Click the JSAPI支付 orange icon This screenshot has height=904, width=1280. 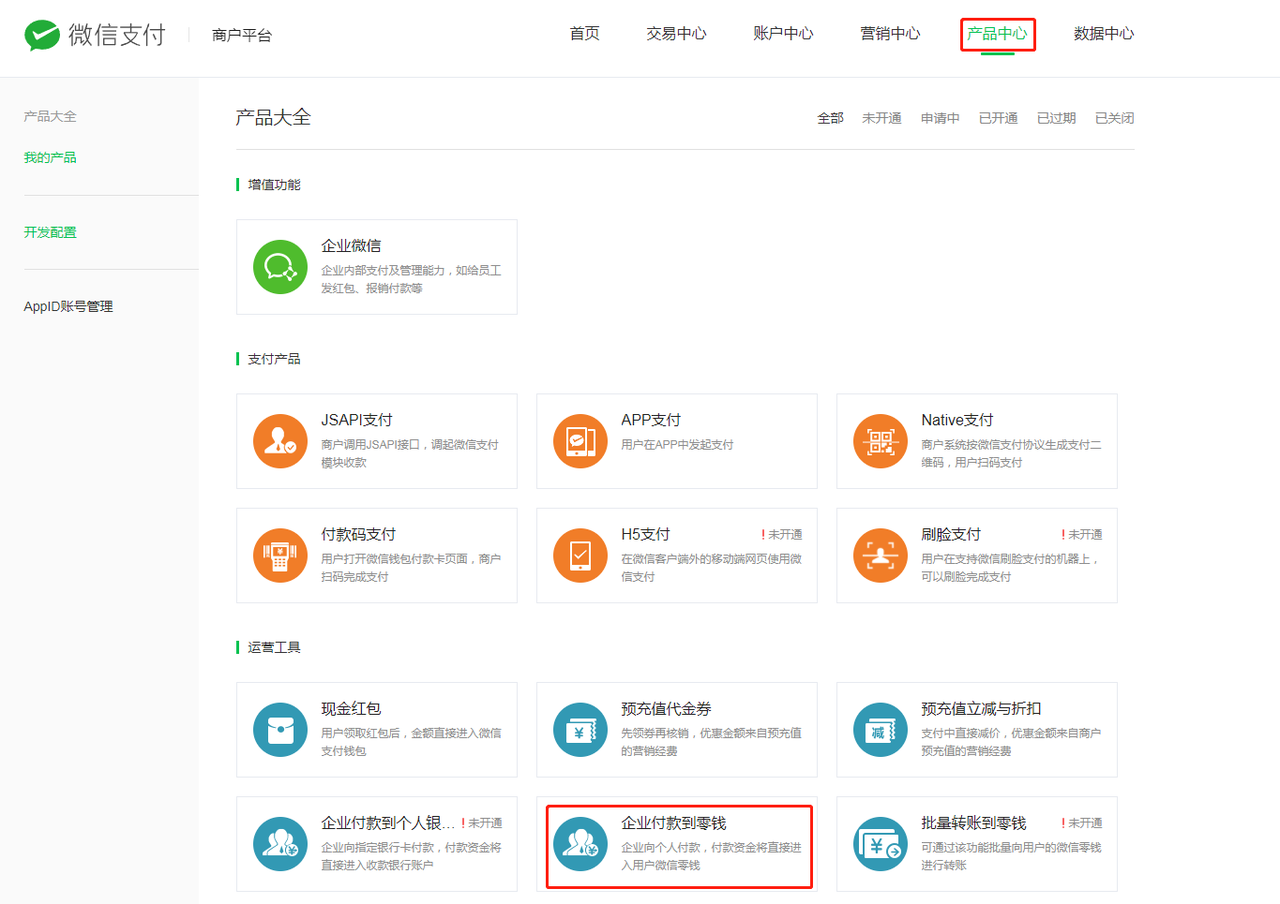point(280,441)
